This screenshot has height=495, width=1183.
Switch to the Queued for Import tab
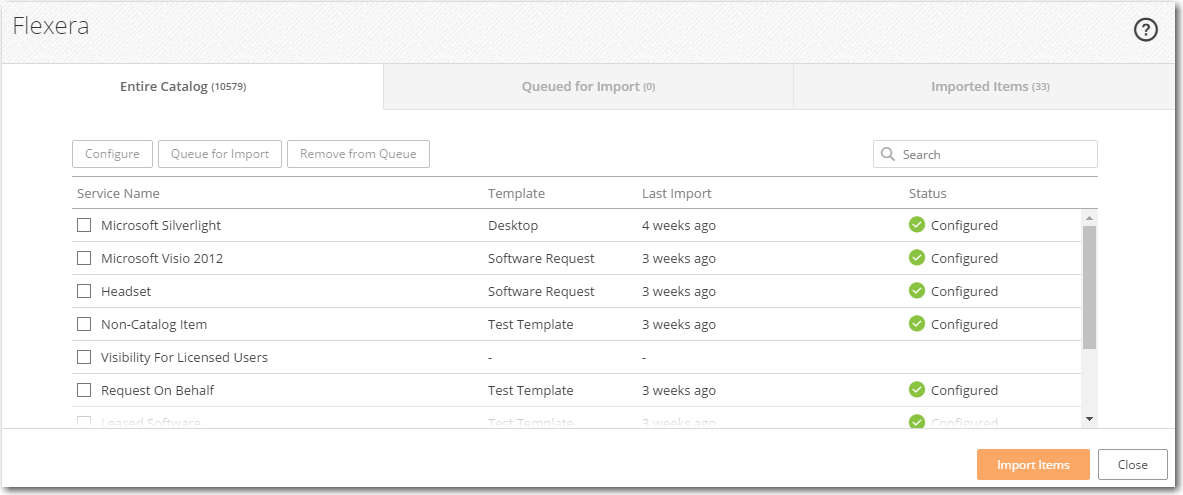(x=588, y=87)
